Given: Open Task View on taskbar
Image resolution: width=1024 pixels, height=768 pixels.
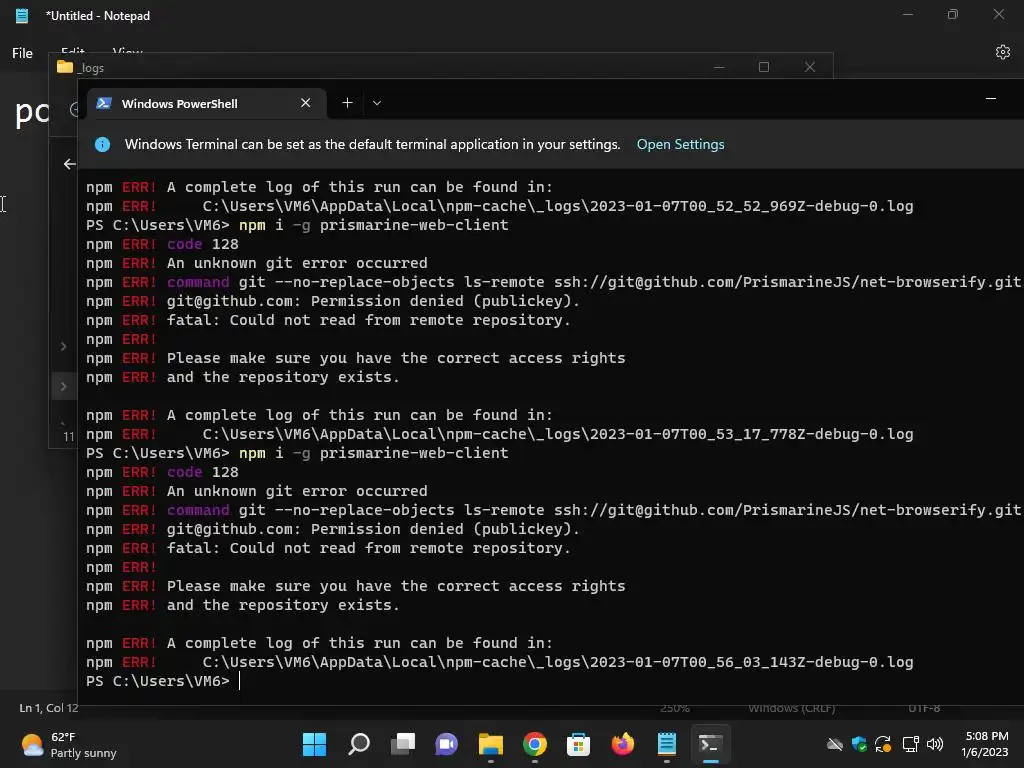Looking at the screenshot, I should click(x=403, y=744).
